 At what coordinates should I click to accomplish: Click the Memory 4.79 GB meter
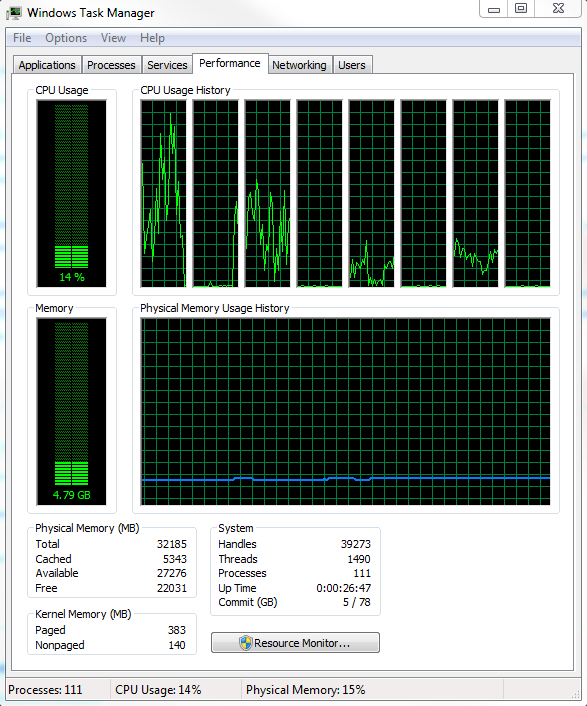pos(72,412)
